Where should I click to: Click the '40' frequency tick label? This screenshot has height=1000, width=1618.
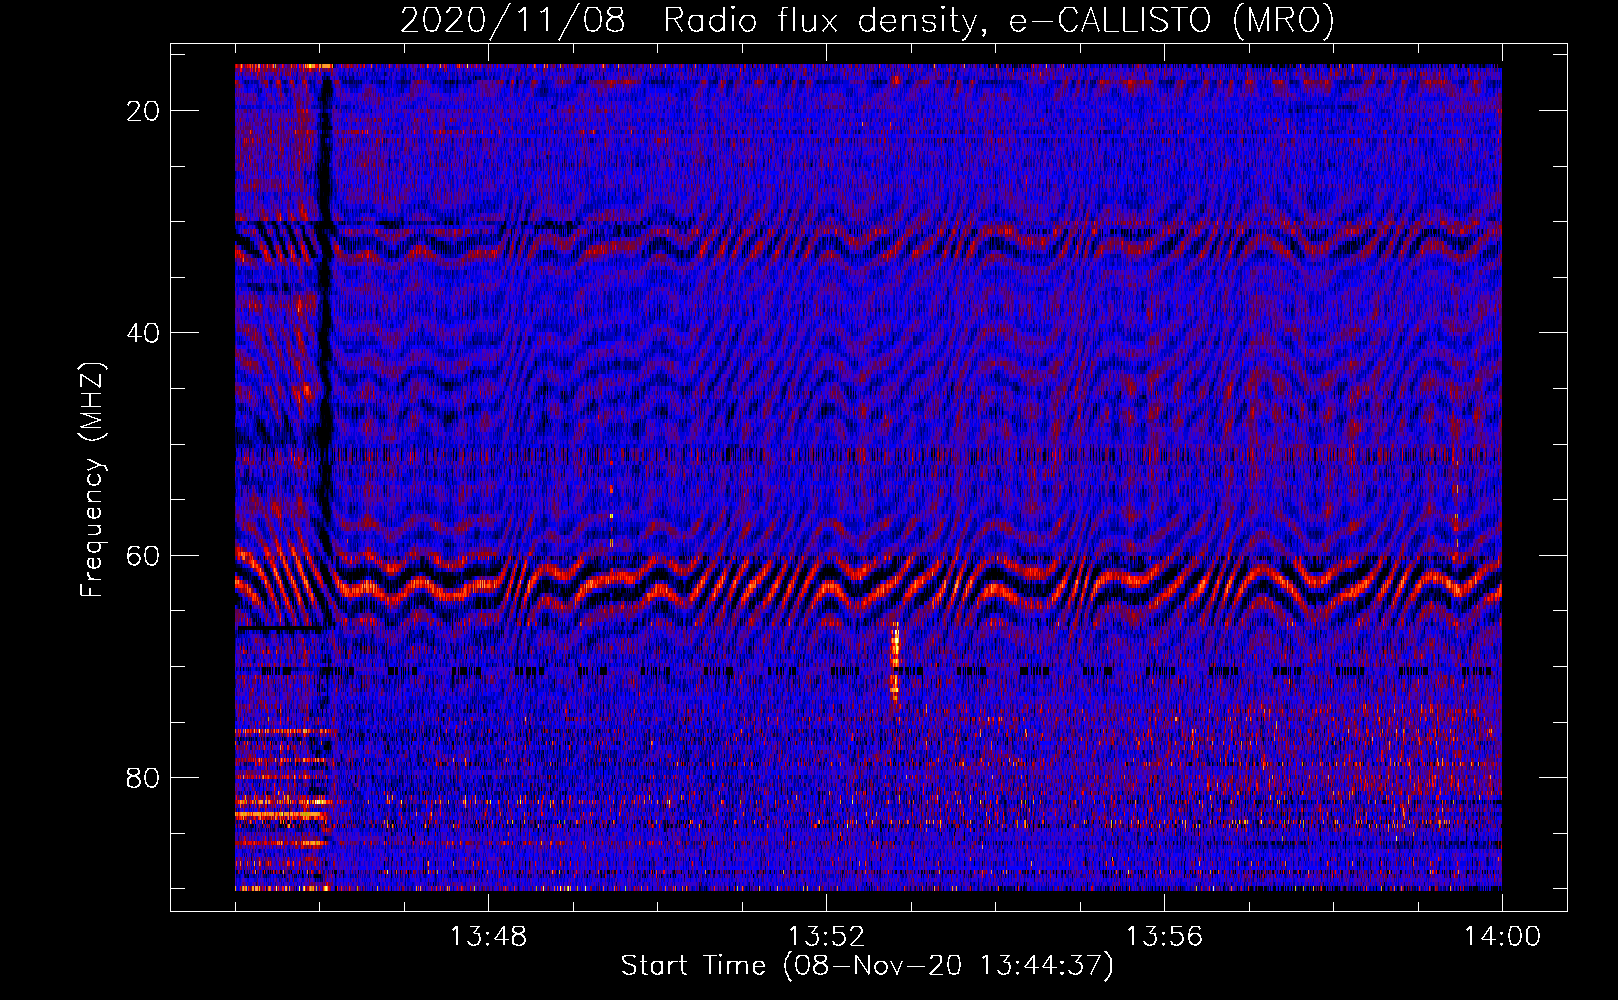pos(144,333)
